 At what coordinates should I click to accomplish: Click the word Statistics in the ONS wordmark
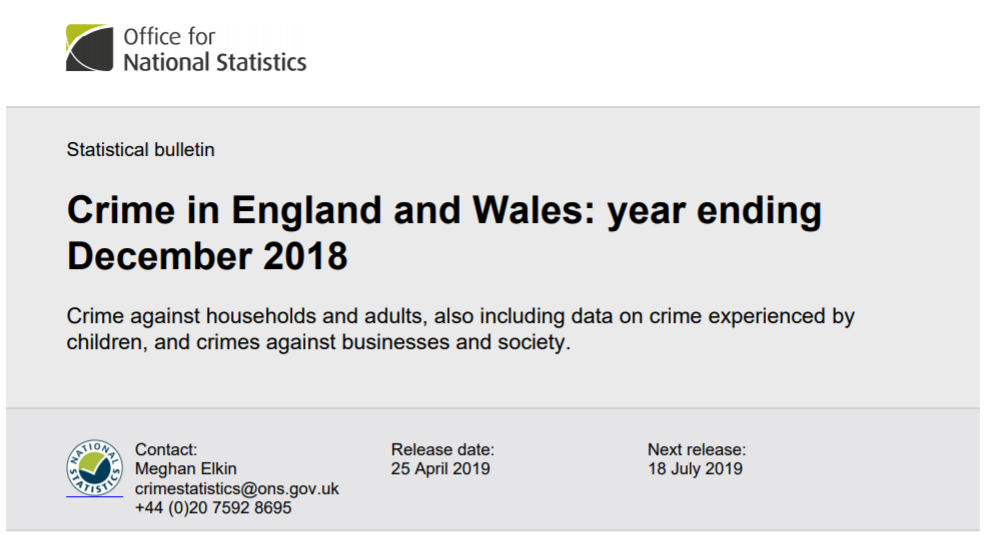pos(261,62)
